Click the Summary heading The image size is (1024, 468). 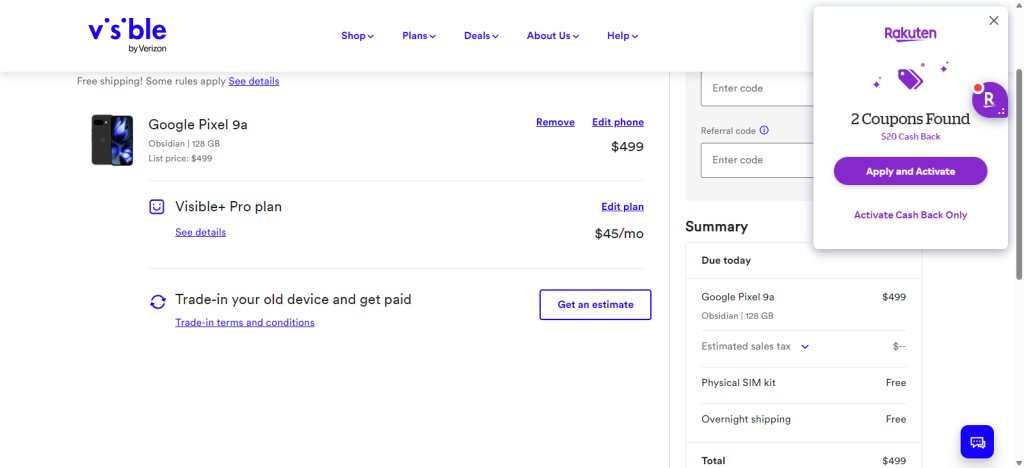(x=716, y=226)
